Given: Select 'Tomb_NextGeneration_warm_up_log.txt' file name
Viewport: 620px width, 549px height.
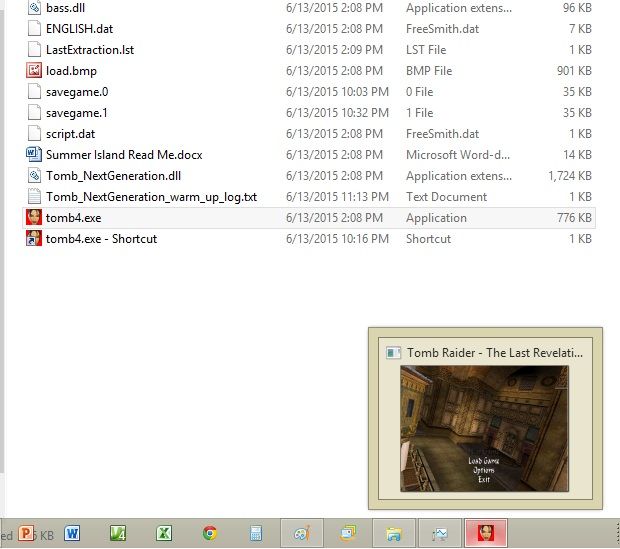Looking at the screenshot, I should pos(151,197).
